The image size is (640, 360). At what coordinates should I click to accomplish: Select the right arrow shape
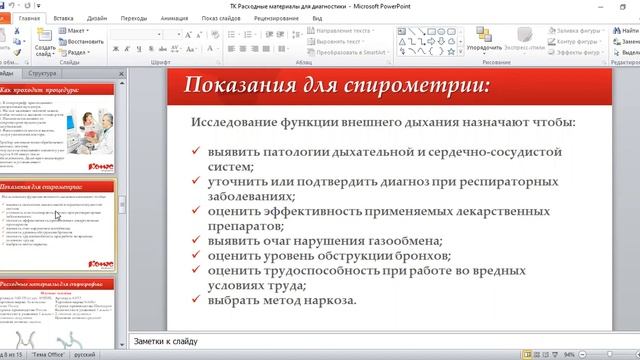pos(431,42)
